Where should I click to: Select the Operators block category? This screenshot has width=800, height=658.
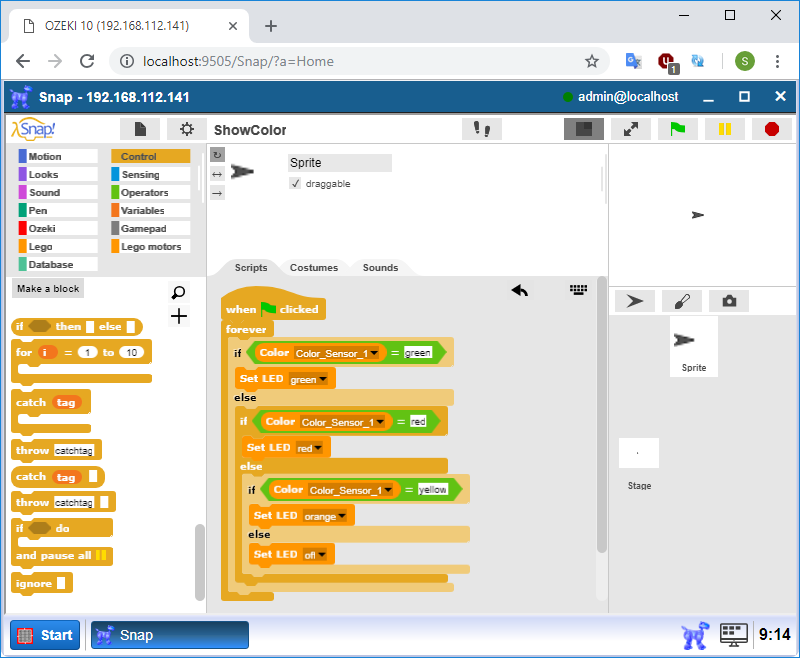click(x=151, y=192)
